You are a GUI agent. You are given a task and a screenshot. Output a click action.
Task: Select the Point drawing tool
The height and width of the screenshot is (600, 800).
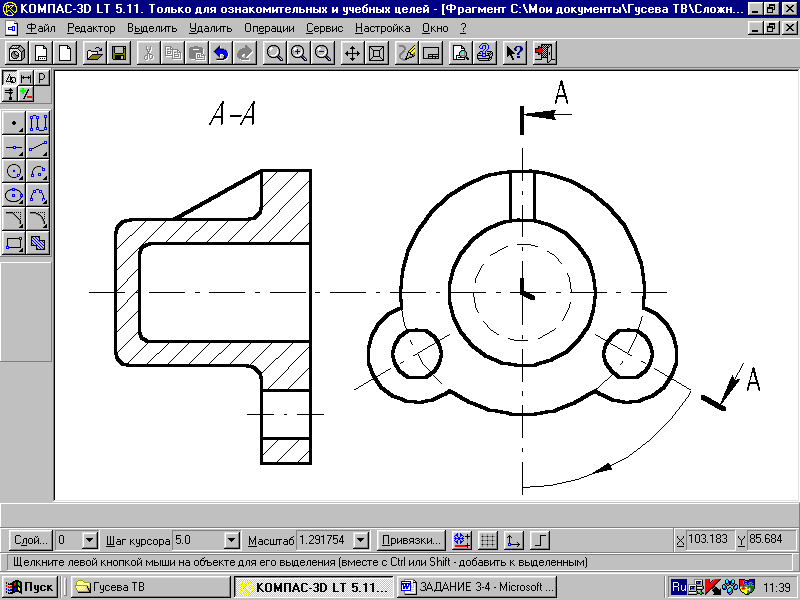[14, 123]
